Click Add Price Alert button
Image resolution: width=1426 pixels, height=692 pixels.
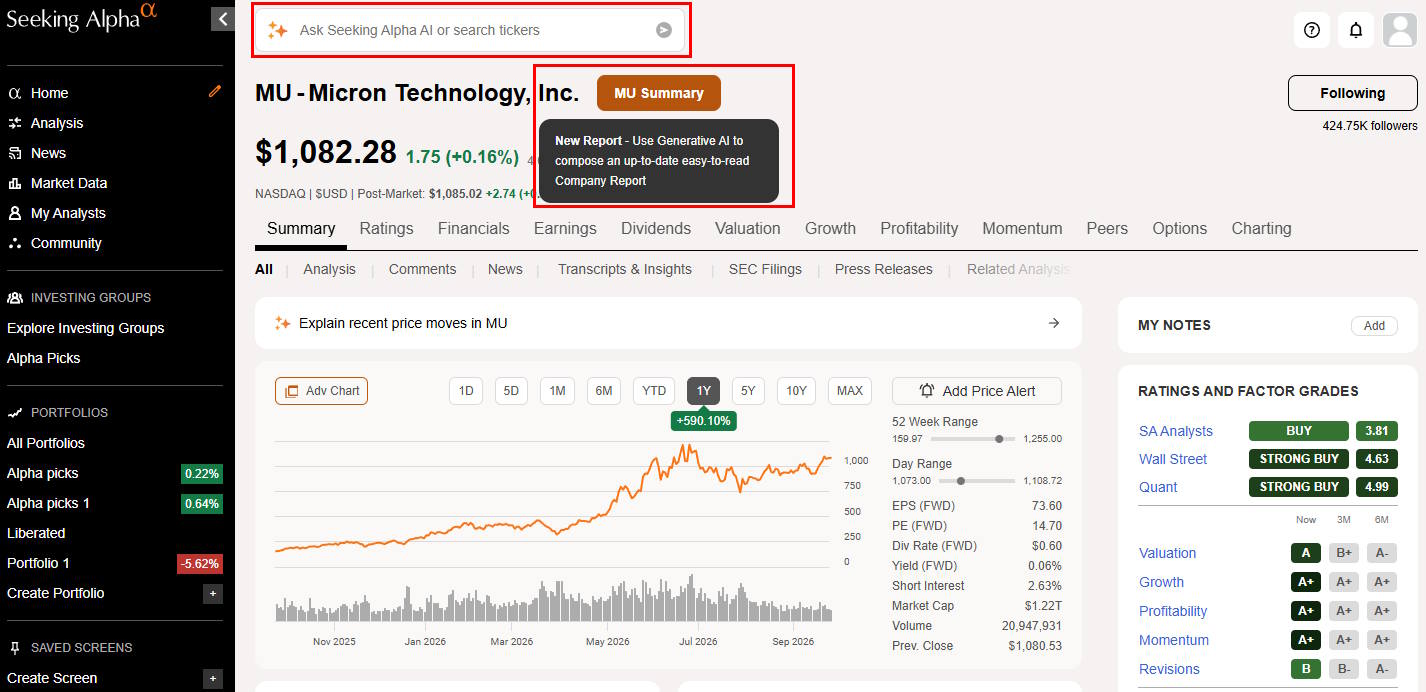tap(977, 391)
